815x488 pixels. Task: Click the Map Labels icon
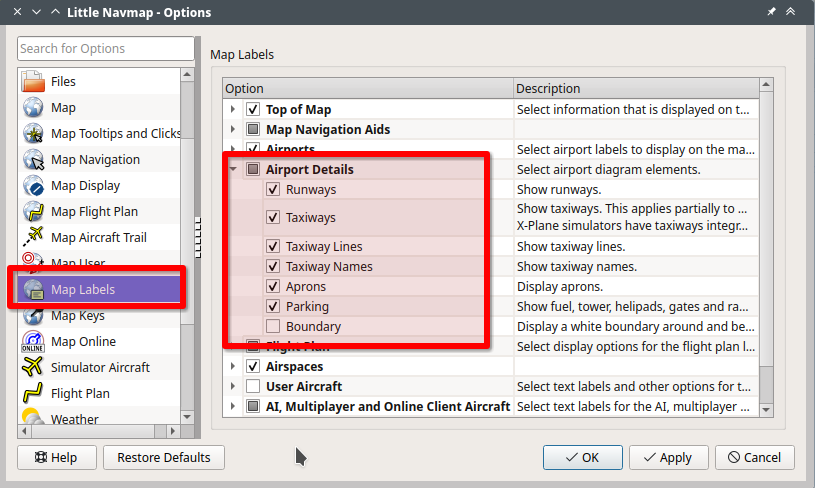coord(33,289)
